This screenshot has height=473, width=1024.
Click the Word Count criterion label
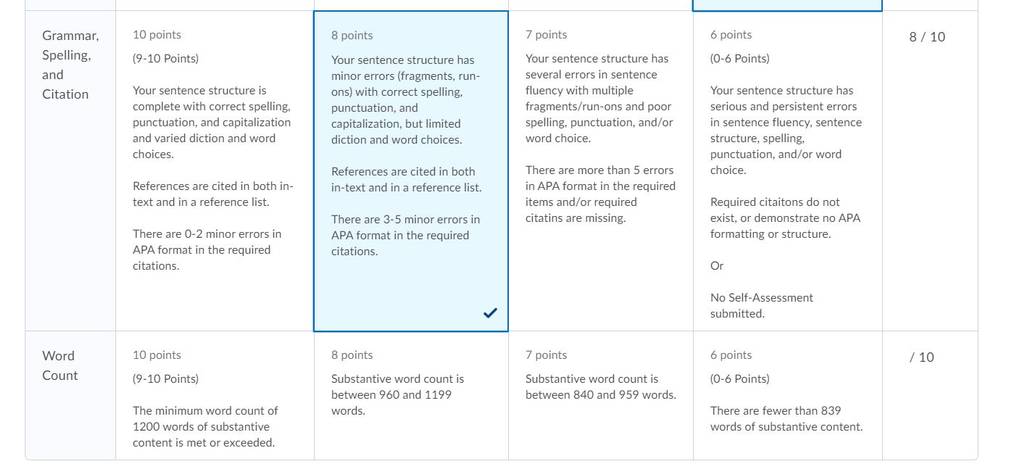(x=59, y=365)
